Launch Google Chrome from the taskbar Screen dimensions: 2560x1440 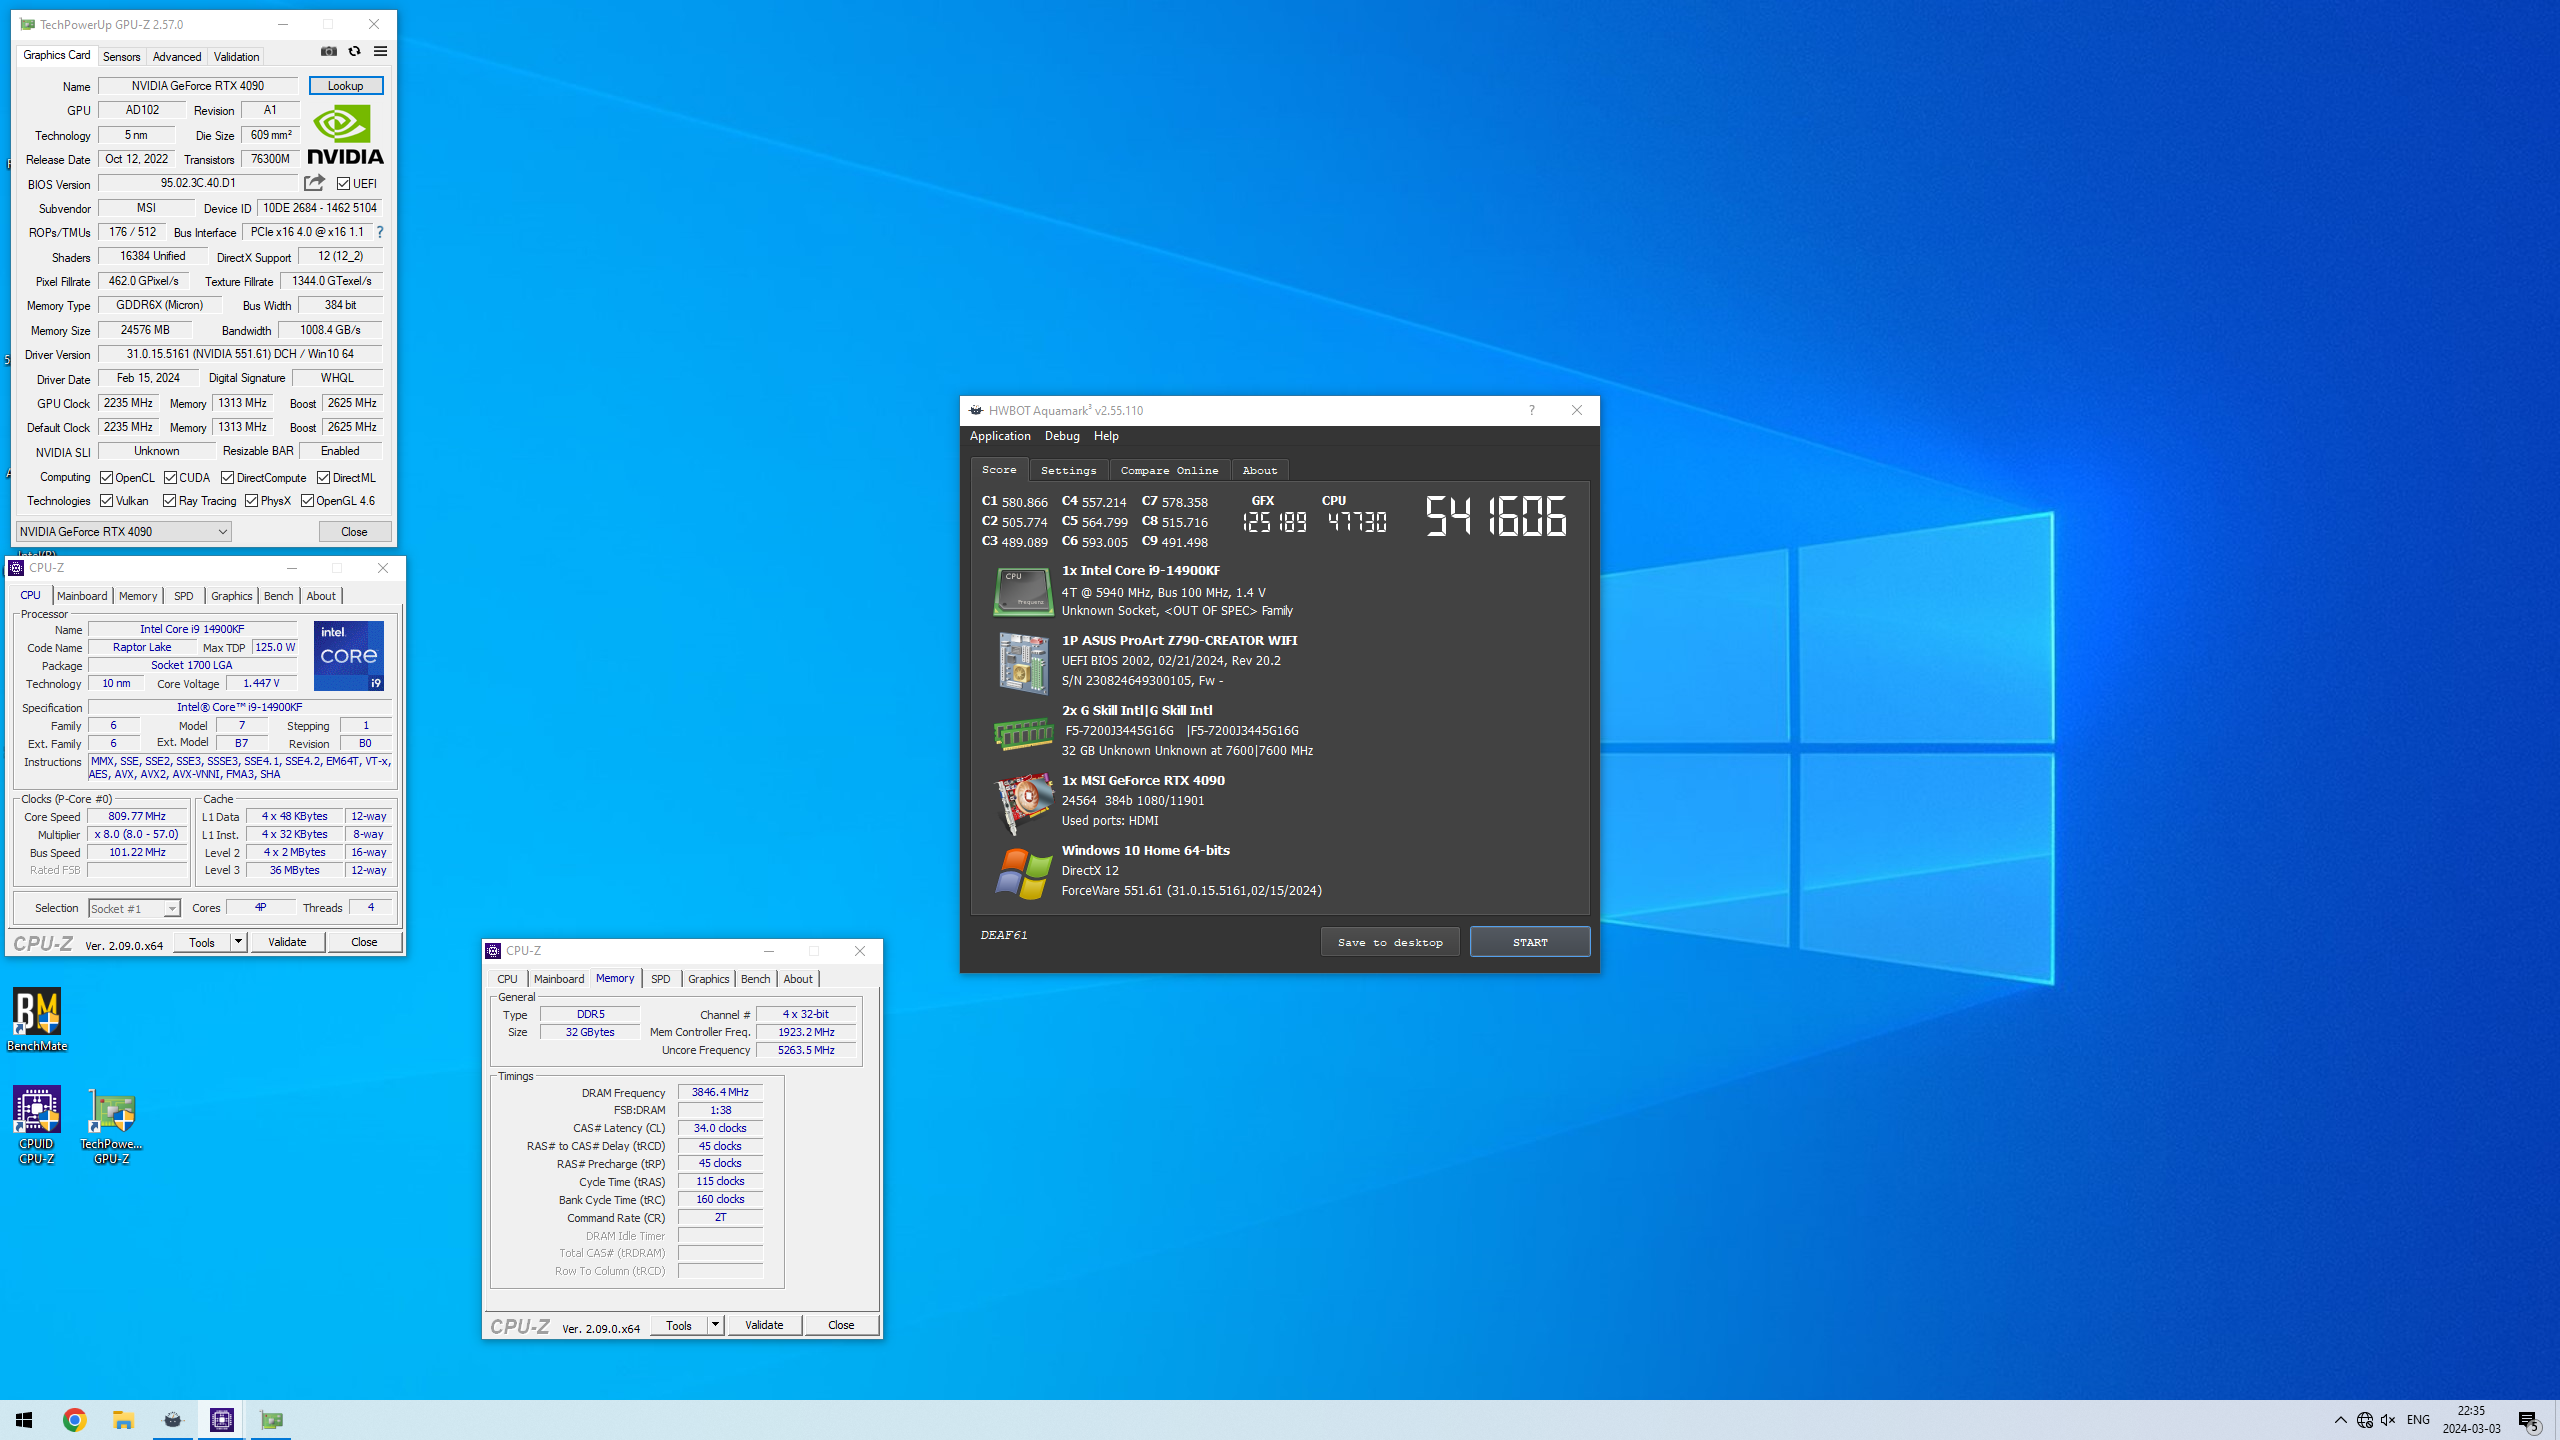coord(74,1420)
